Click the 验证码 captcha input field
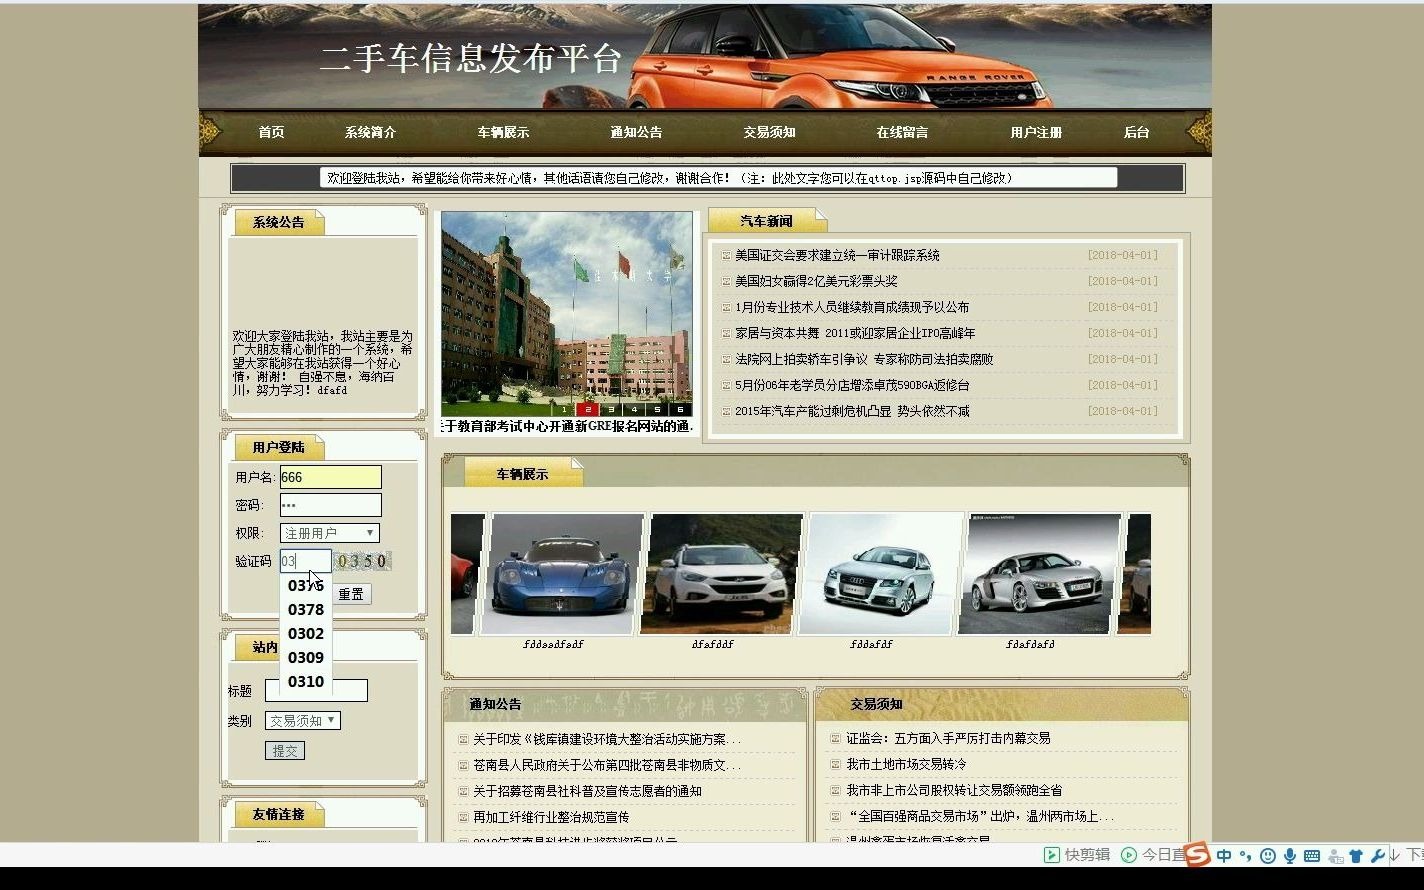 click(x=305, y=561)
